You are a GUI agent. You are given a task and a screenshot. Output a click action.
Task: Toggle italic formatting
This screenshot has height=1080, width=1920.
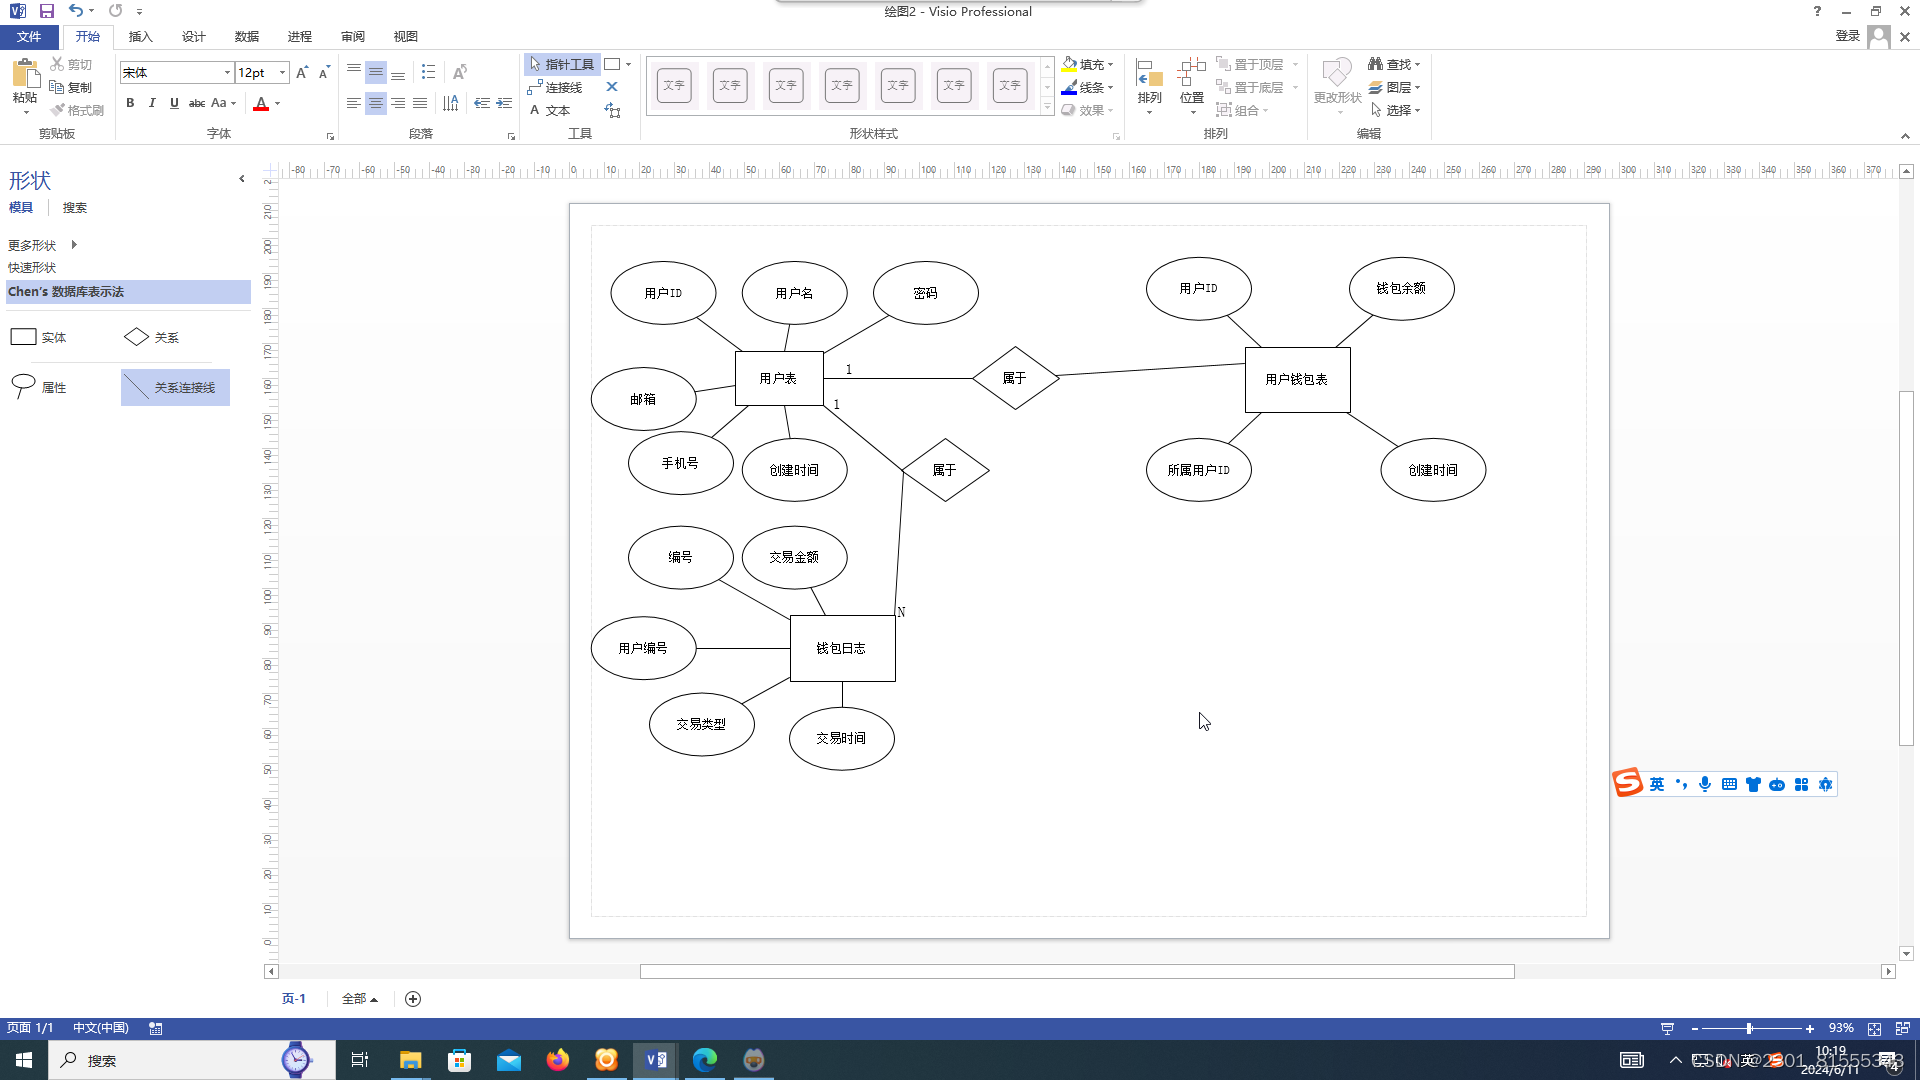(x=152, y=103)
